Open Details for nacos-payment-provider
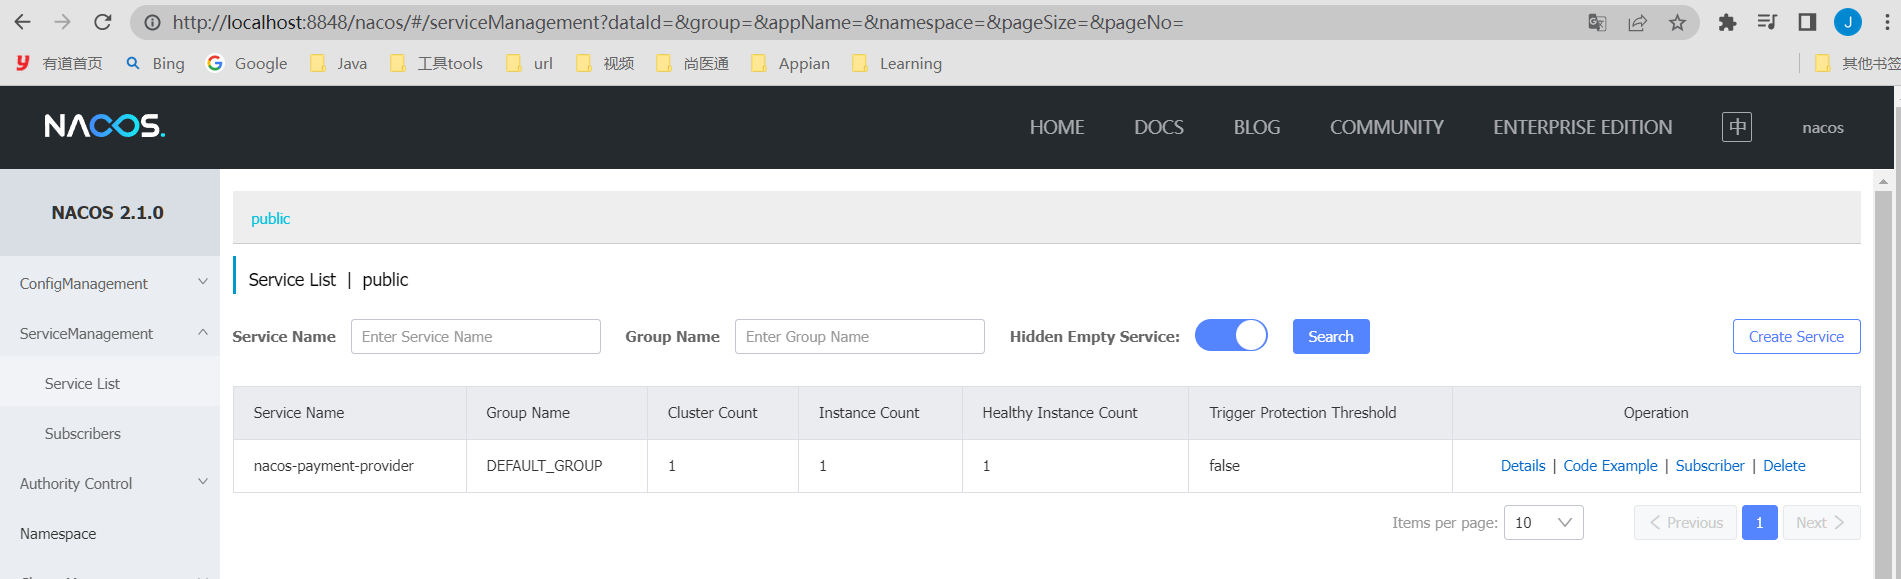This screenshot has height=579, width=1901. (x=1523, y=466)
